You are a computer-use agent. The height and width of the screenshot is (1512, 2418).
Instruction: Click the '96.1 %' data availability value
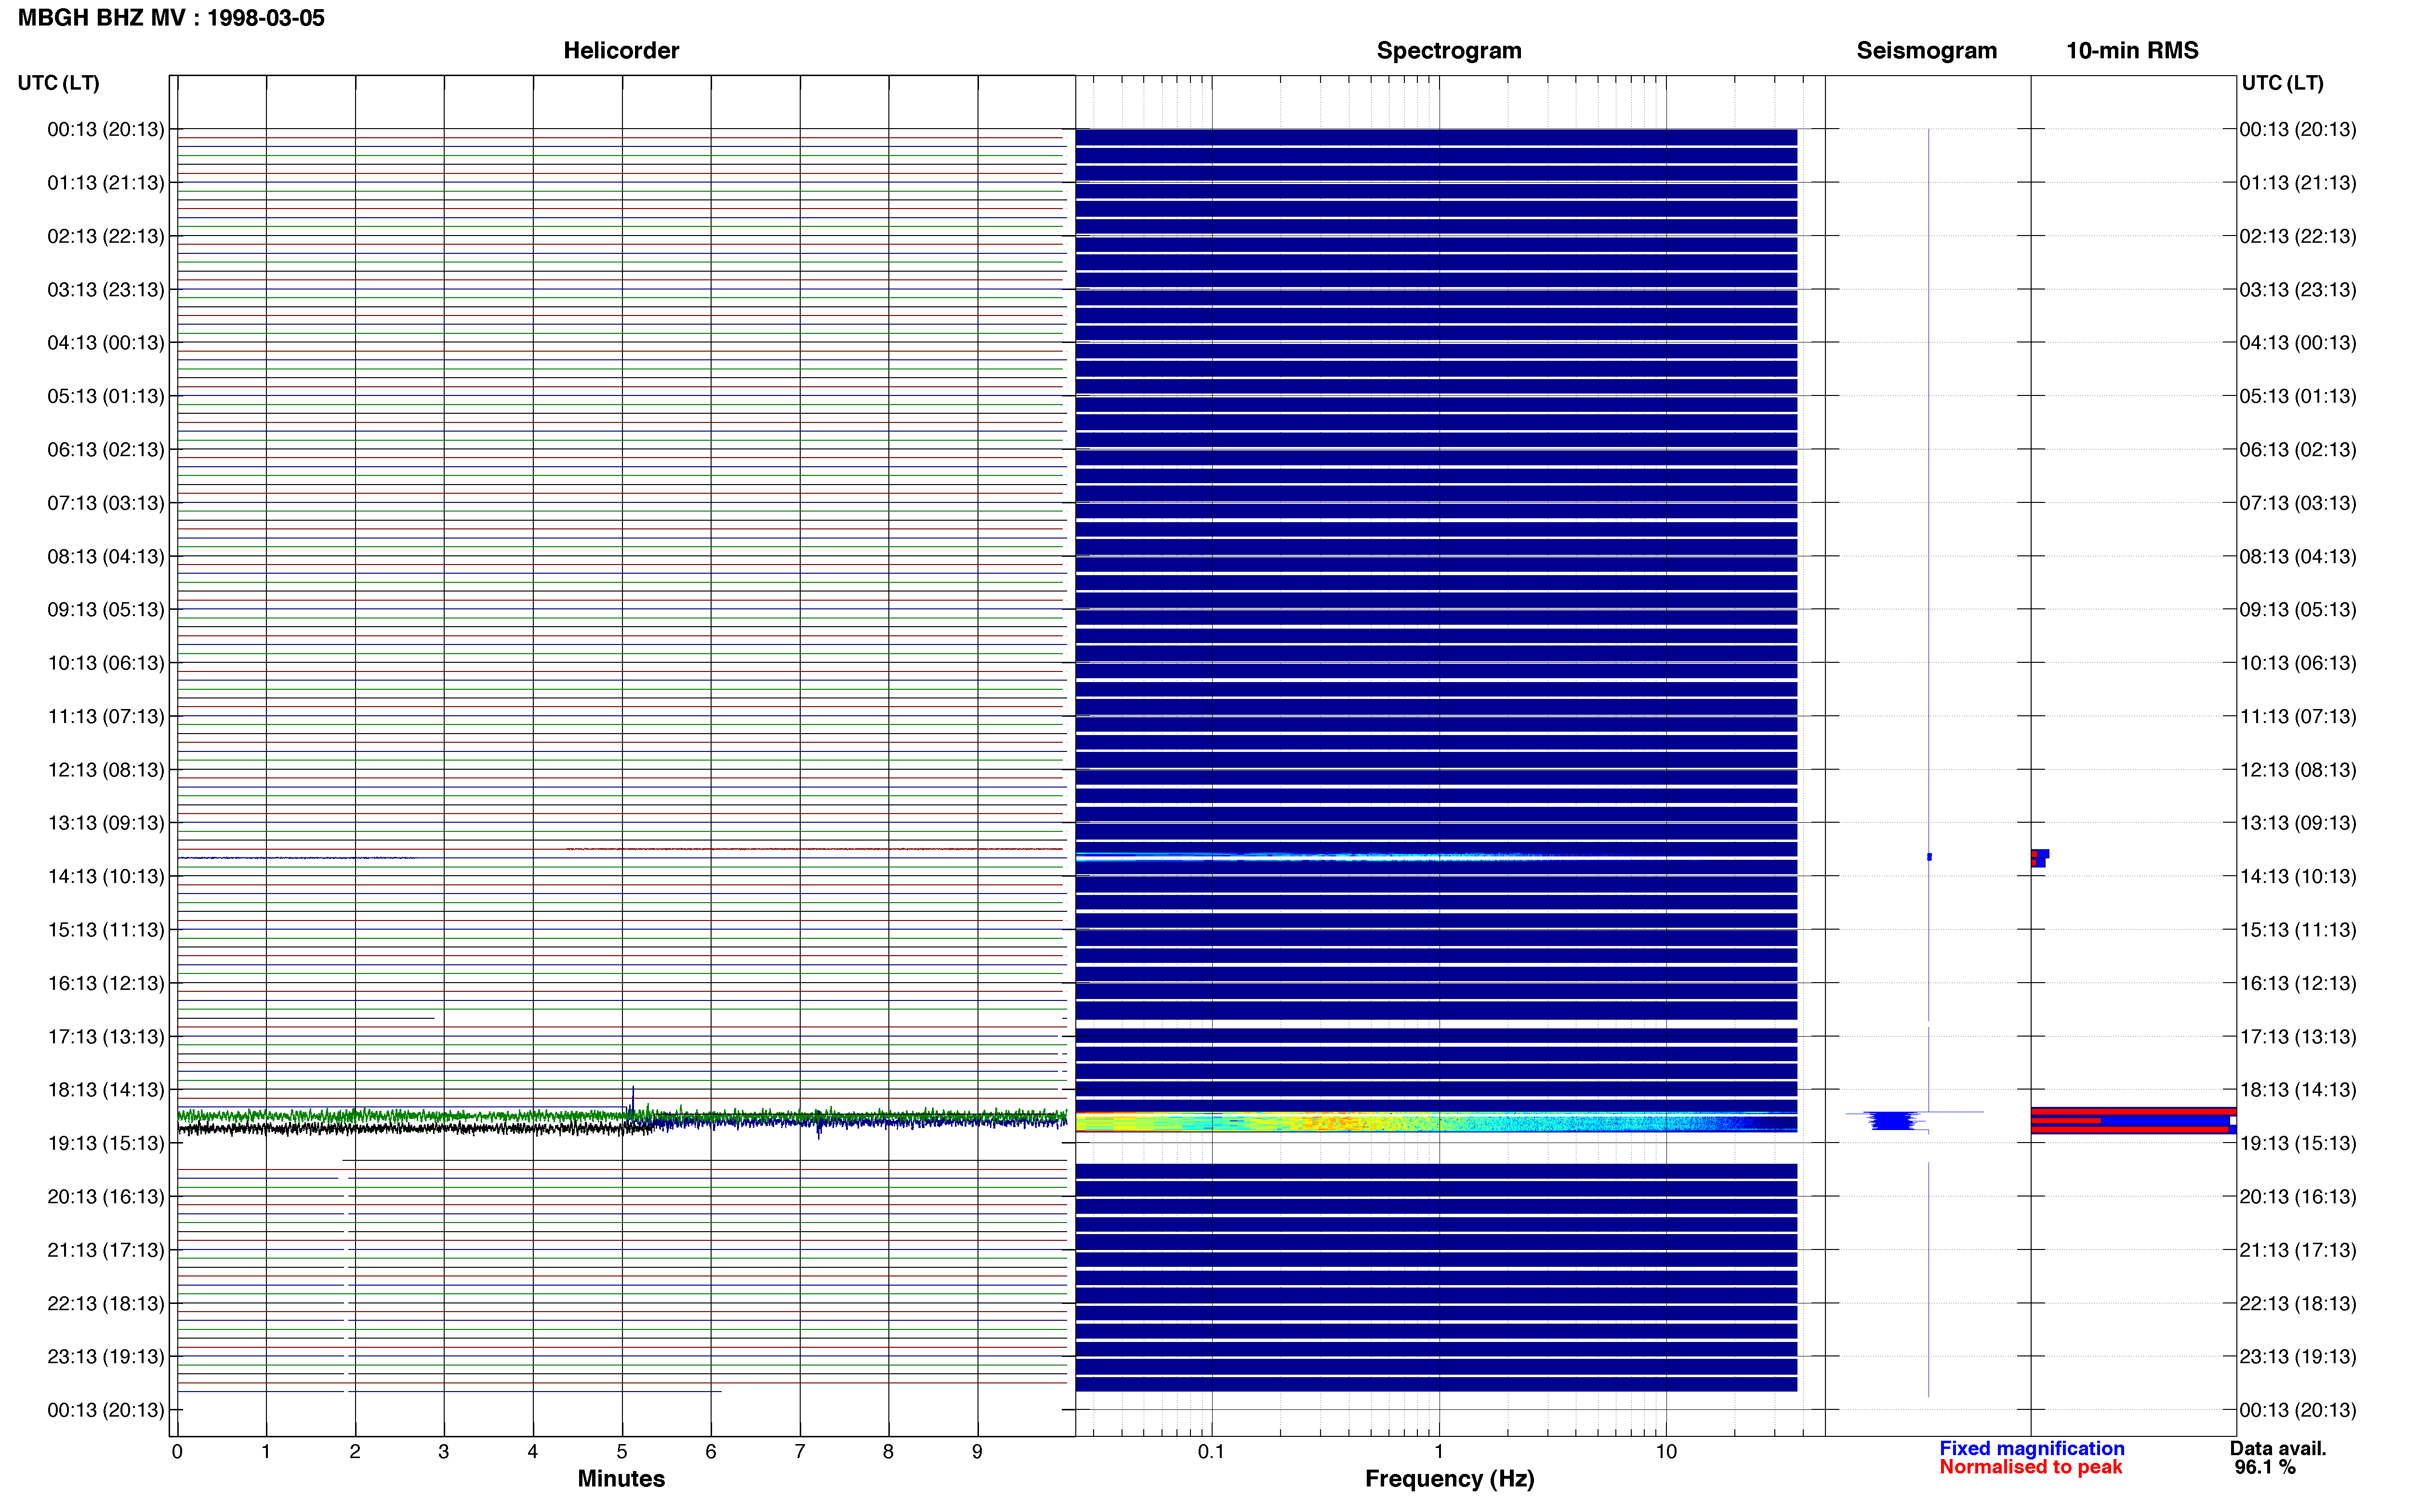[2265, 1468]
